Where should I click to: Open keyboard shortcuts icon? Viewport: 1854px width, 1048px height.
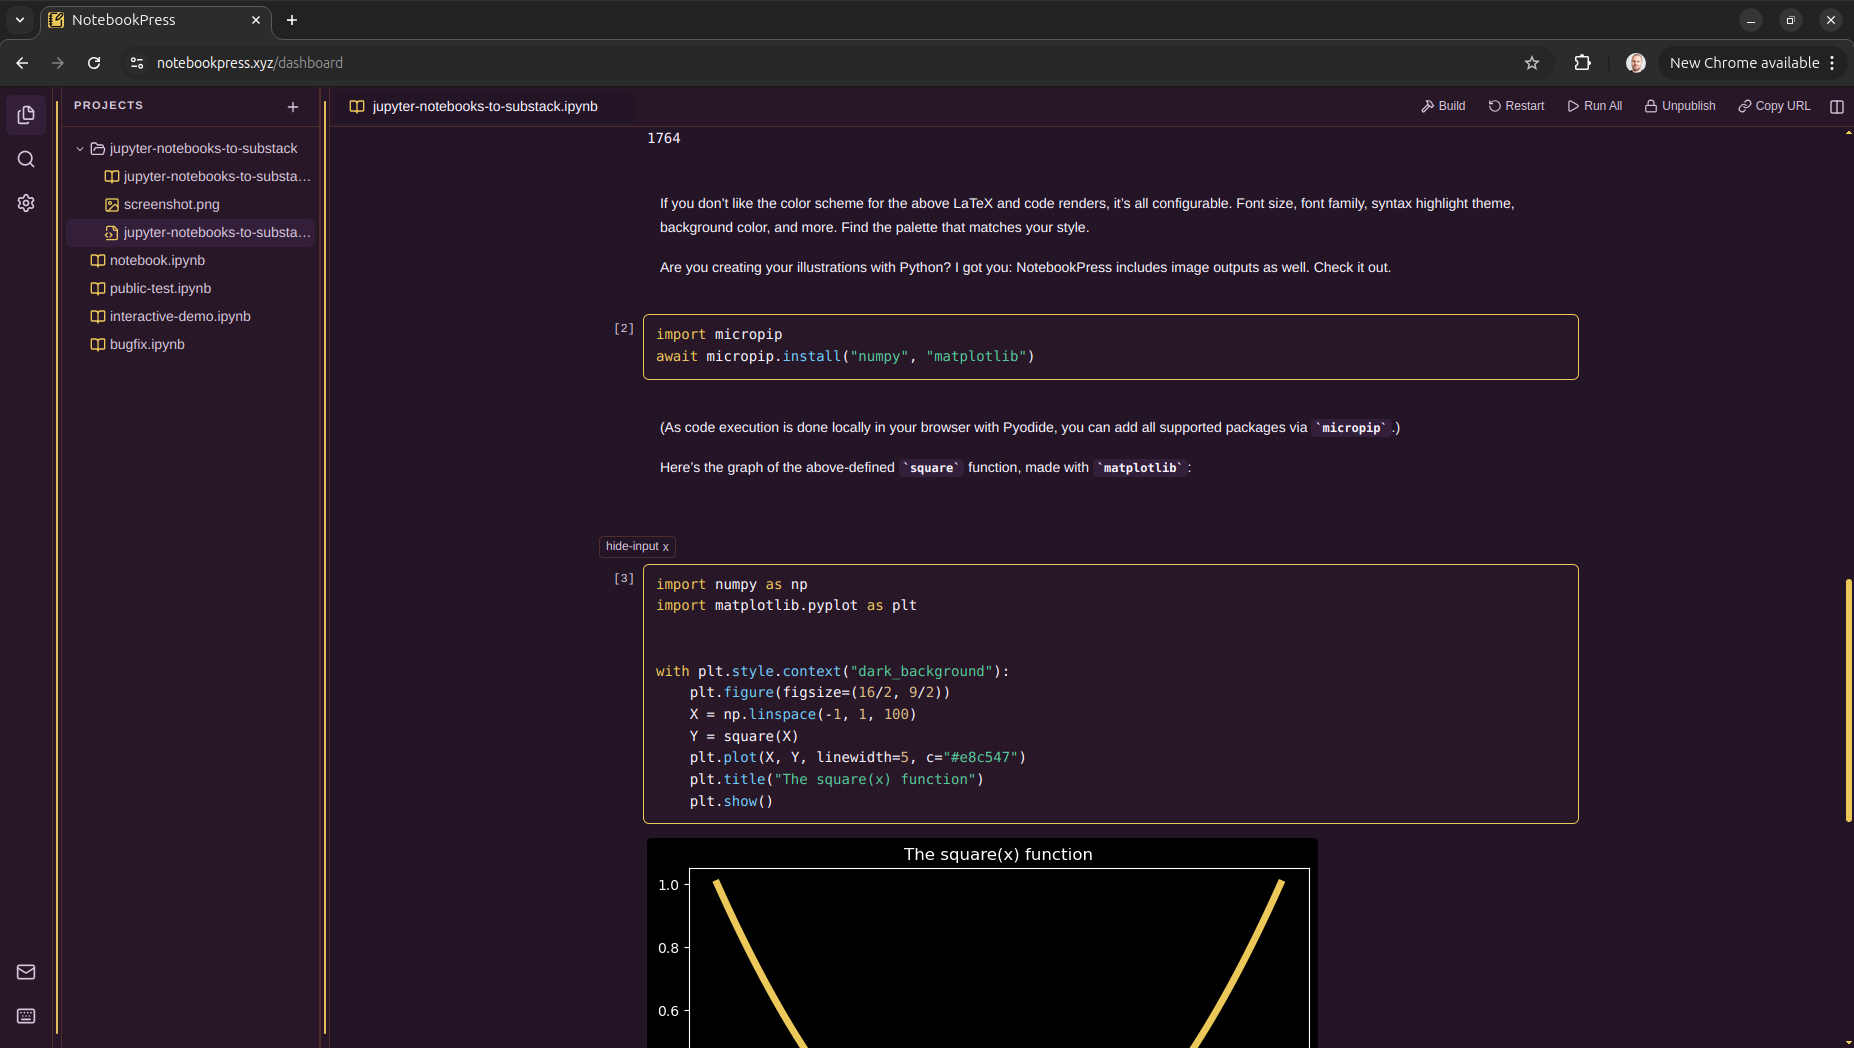[26, 1016]
